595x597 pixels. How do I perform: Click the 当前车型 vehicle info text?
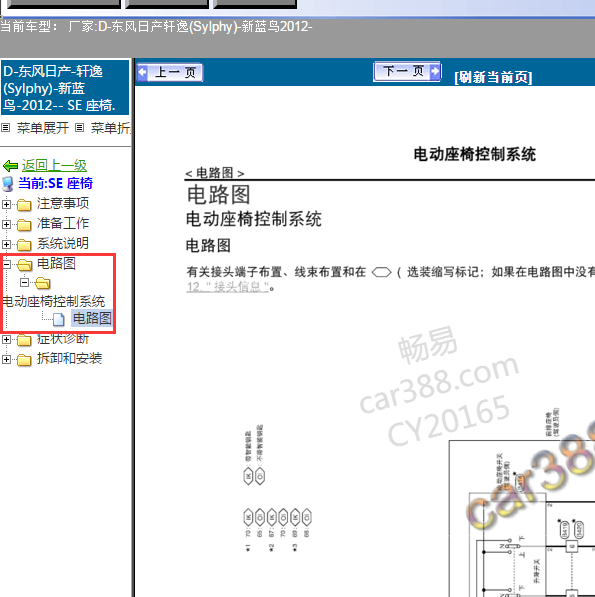pyautogui.click(x=156, y=27)
